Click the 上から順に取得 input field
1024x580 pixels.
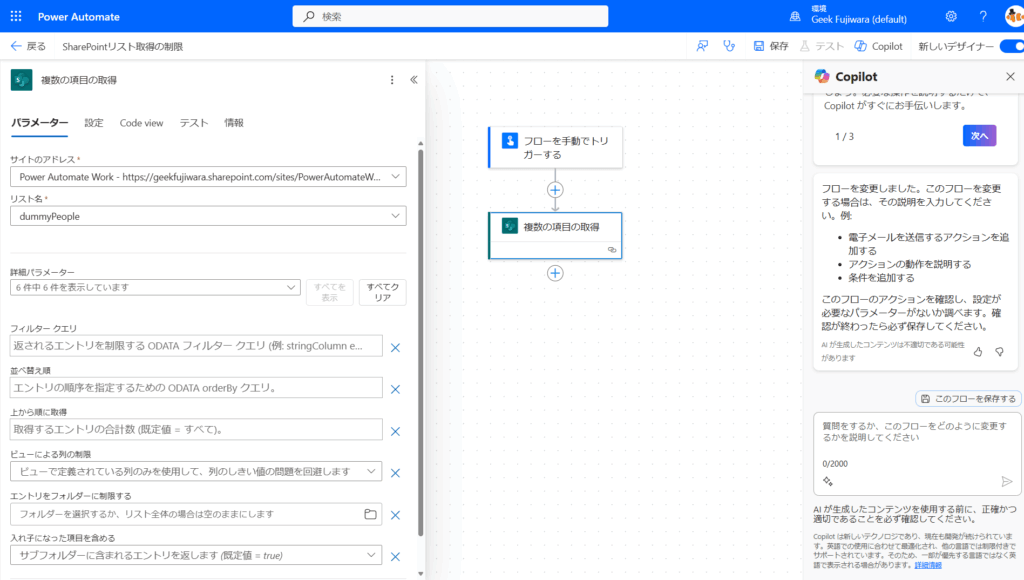pyautogui.click(x=196, y=429)
